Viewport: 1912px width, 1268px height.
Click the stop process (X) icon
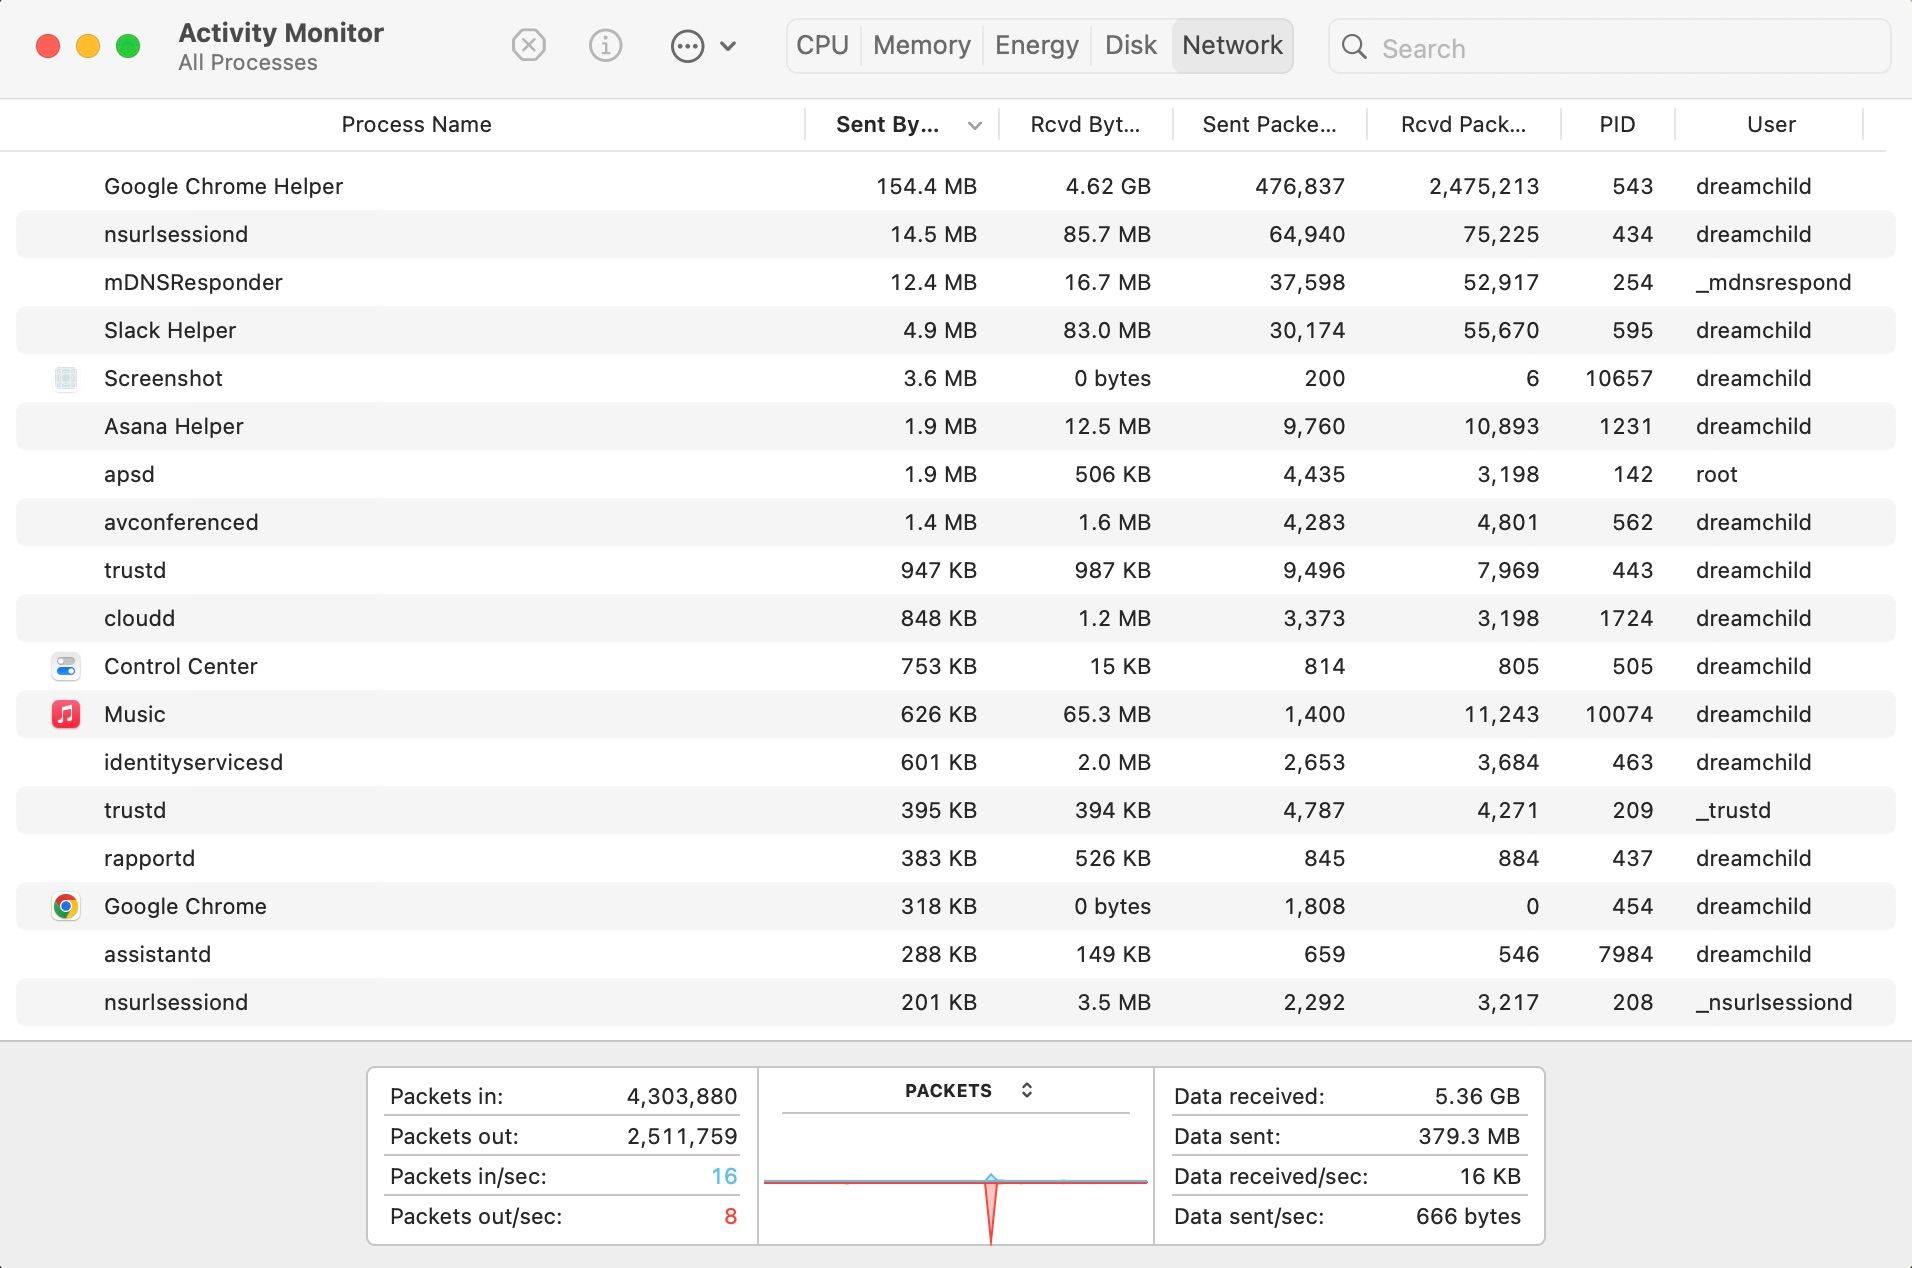(x=529, y=46)
